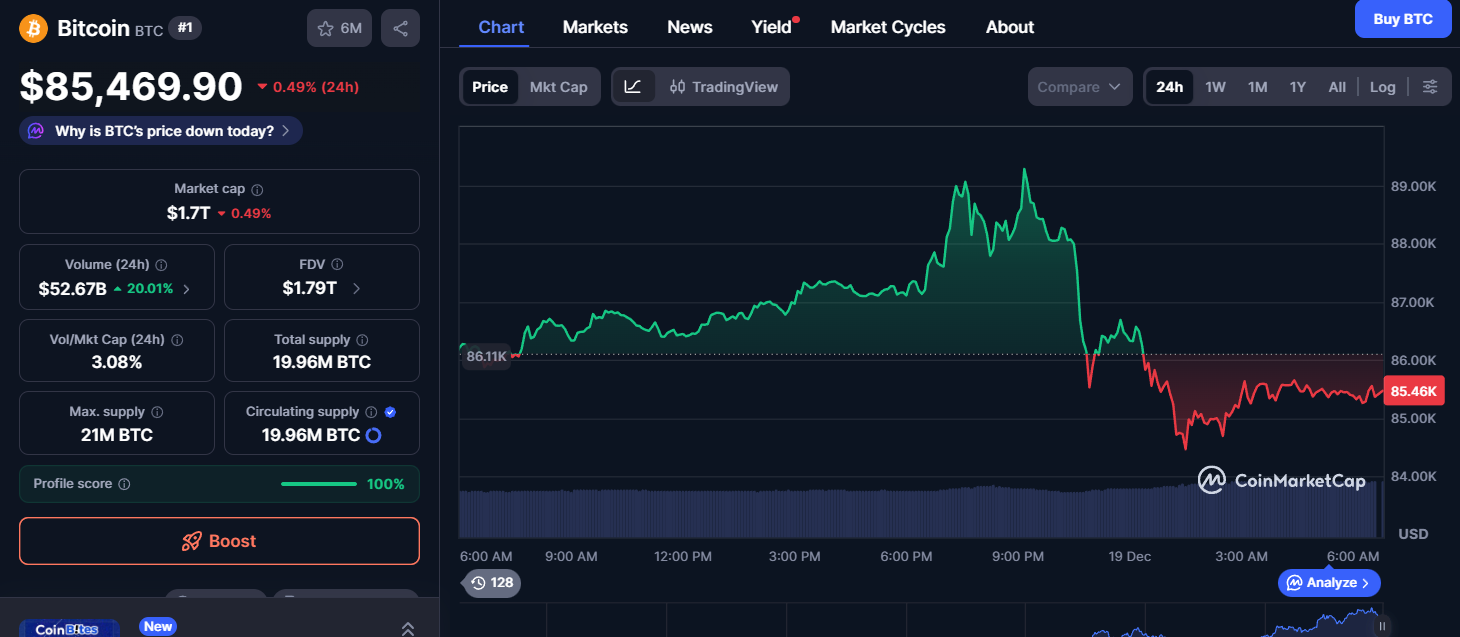Click the Buy BTC button
Image resolution: width=1460 pixels, height=637 pixels.
(1403, 19)
